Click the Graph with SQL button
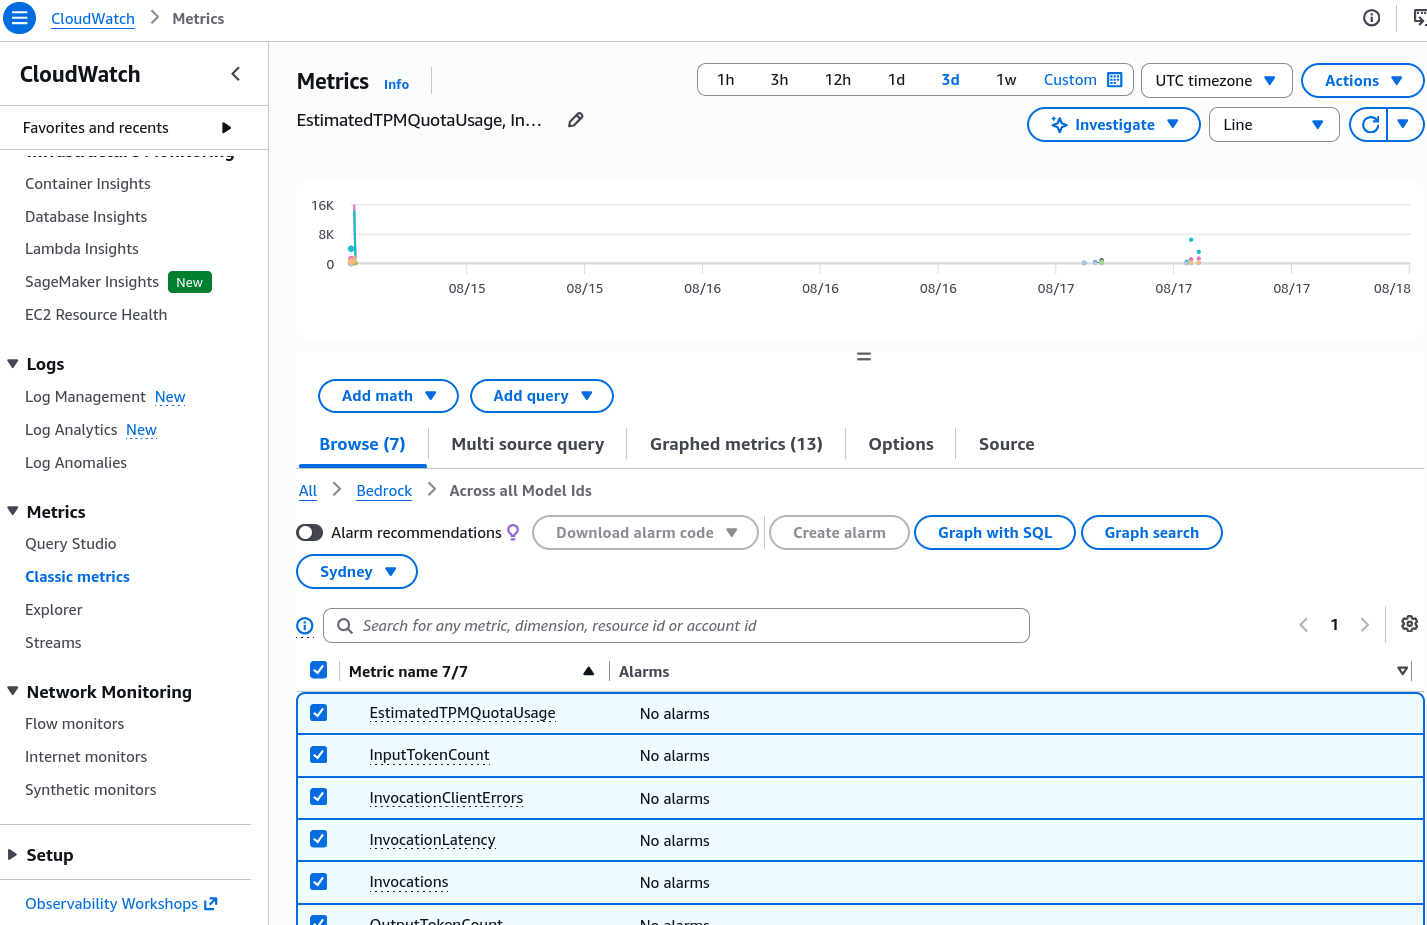The width and height of the screenshot is (1427, 925). click(995, 533)
